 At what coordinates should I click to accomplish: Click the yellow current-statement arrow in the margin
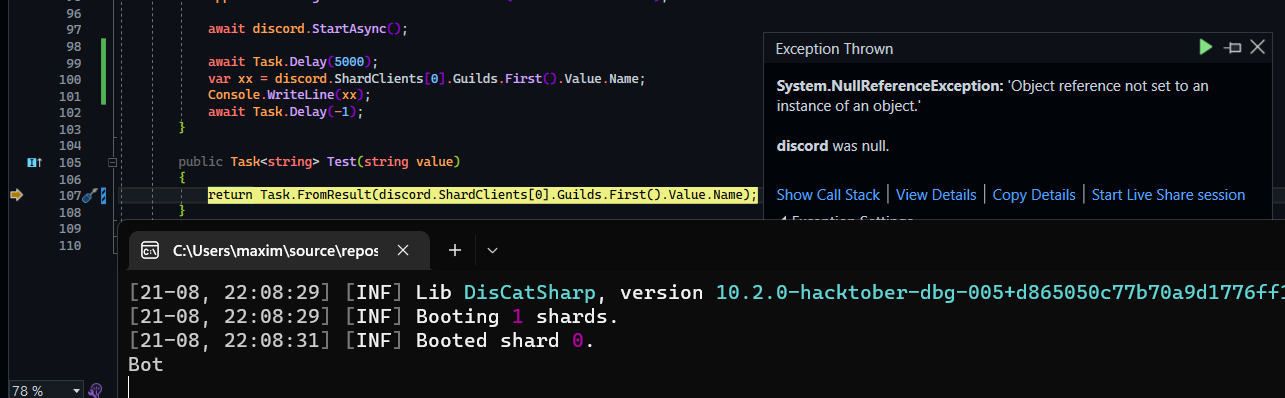coord(16,195)
